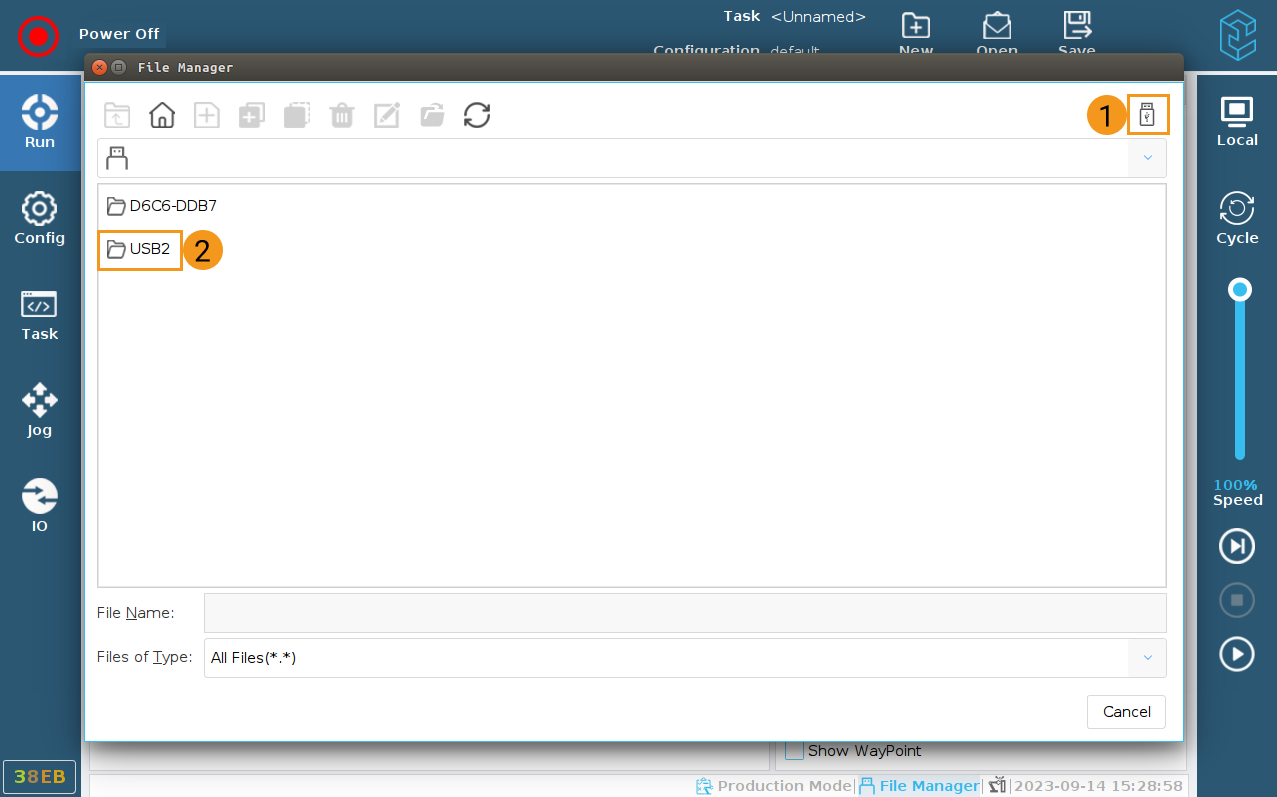The width and height of the screenshot is (1277, 797).
Task: Go to the home folder icon
Action: pyautogui.click(x=162, y=115)
